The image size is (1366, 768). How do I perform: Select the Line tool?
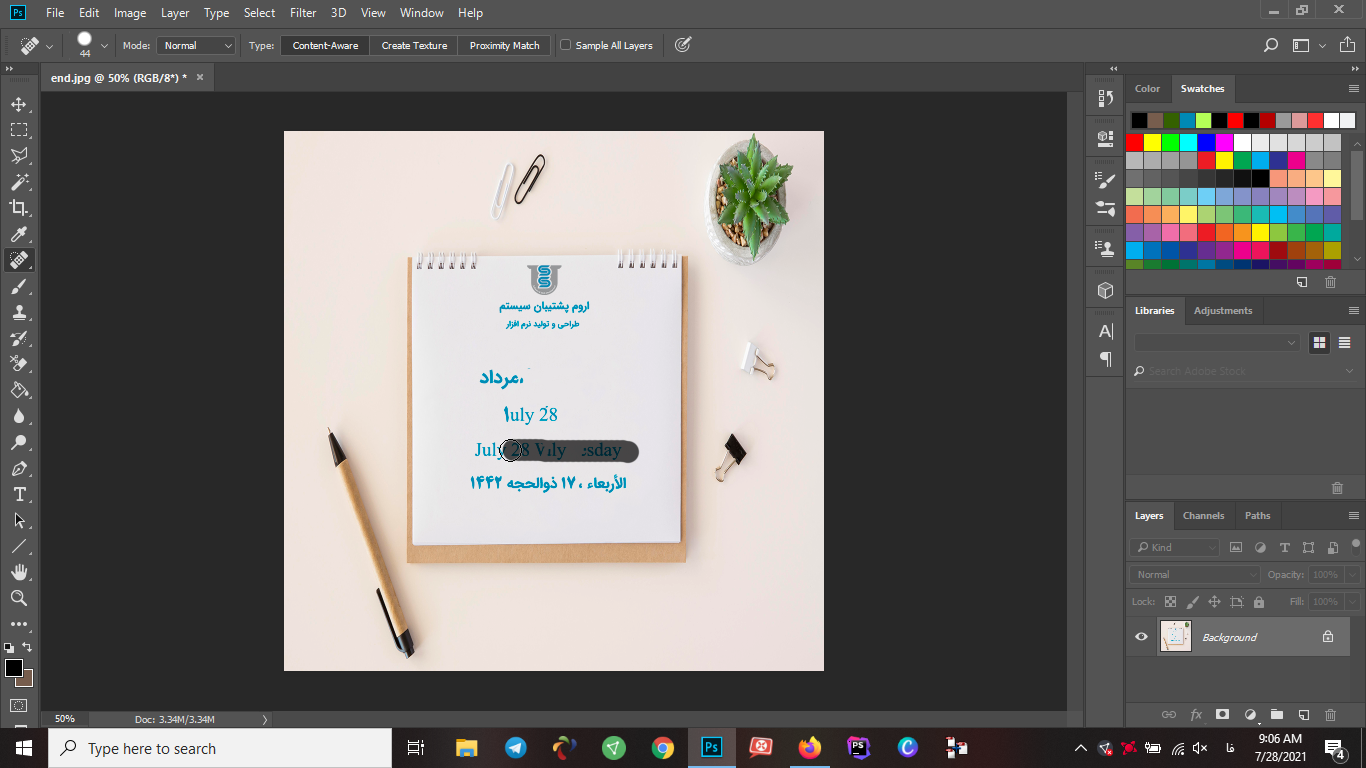[x=18, y=546]
